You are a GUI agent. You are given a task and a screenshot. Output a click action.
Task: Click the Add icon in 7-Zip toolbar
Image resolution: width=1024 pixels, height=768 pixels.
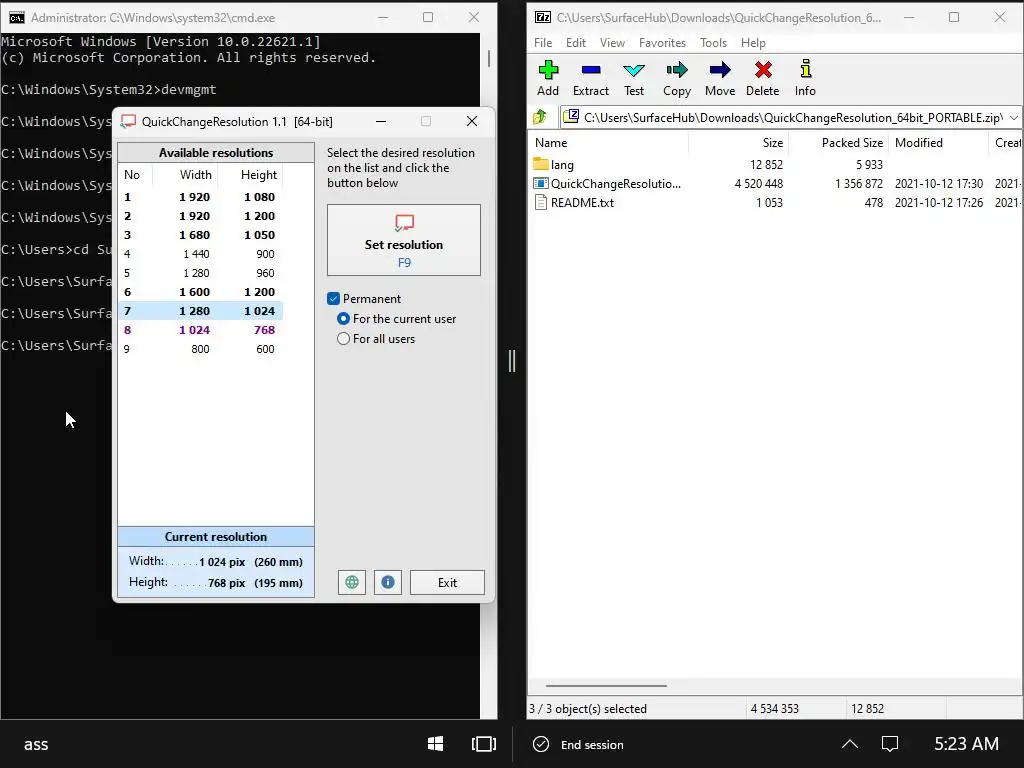tap(548, 70)
